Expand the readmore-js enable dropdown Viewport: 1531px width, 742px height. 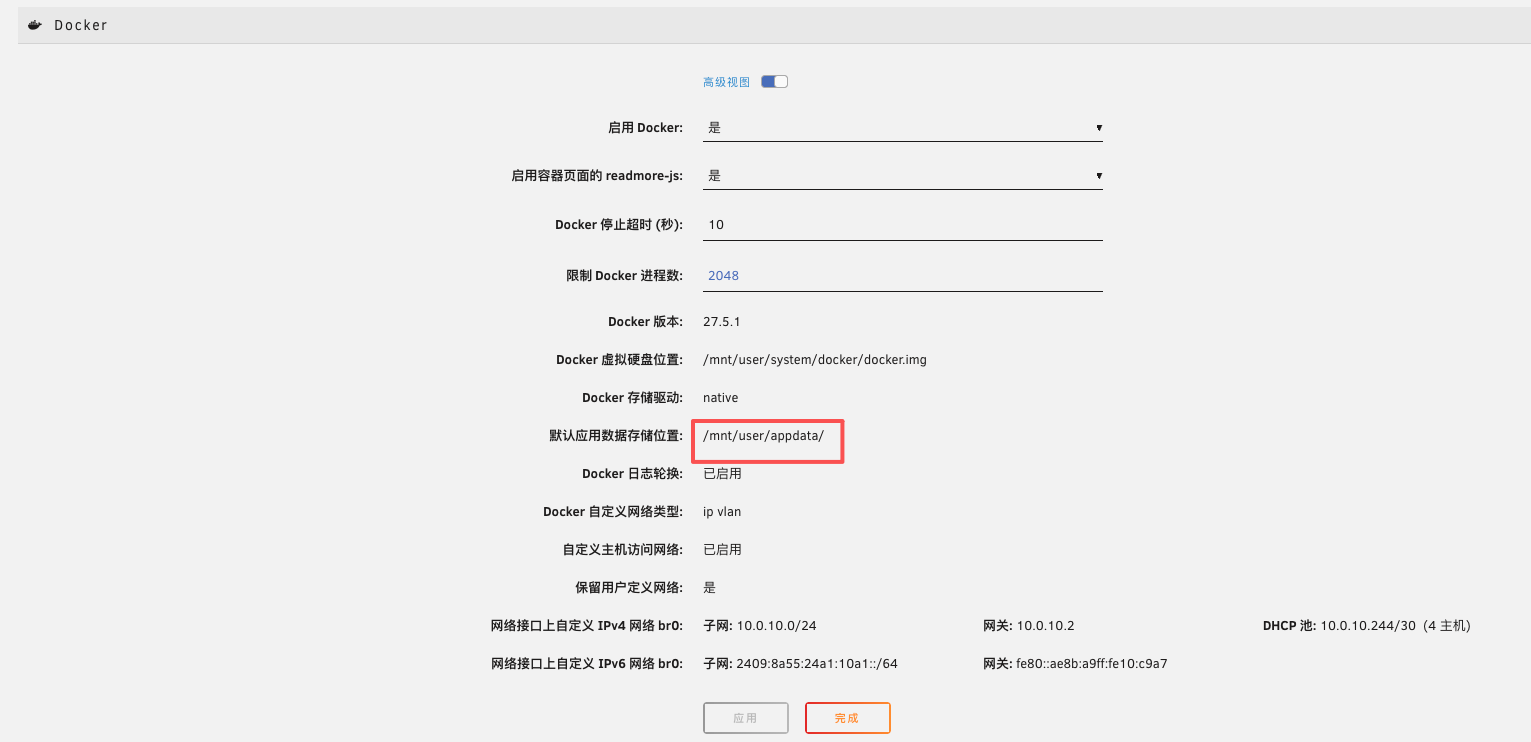(902, 176)
